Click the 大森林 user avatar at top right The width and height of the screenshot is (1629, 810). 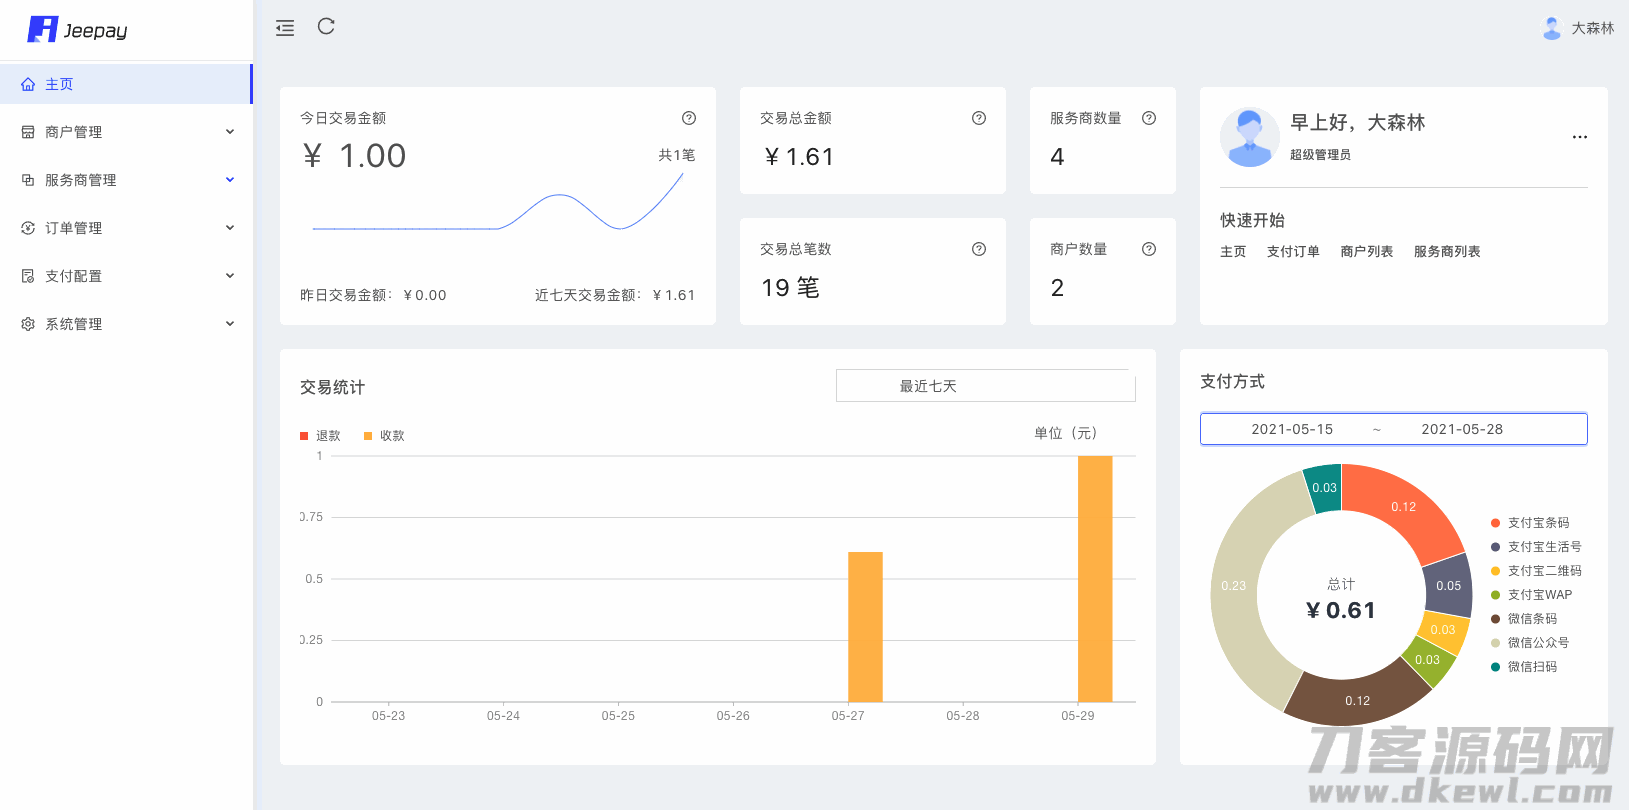(1552, 28)
